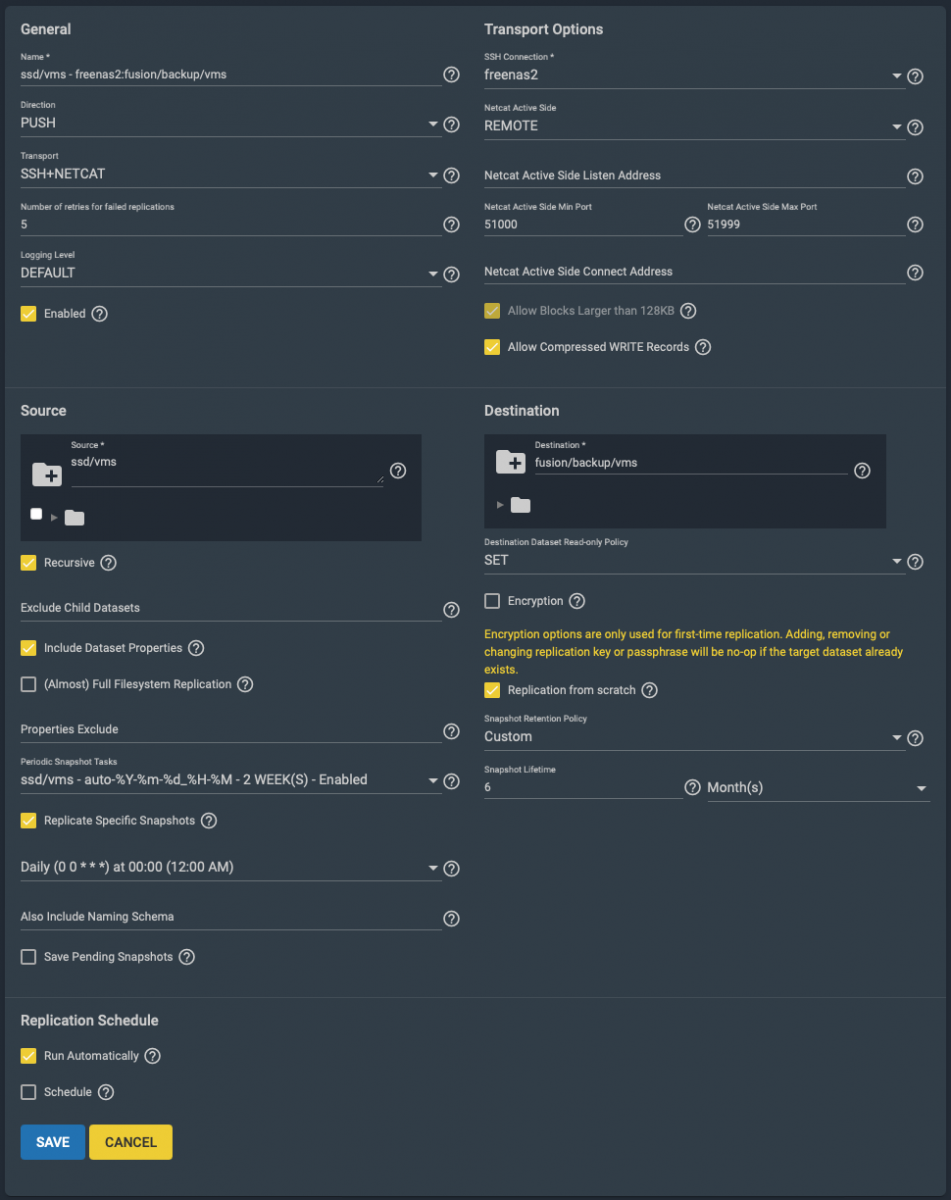Show help for Allow Compressed WRITE Records
Viewport: 951px width, 1200px height.
click(x=703, y=347)
